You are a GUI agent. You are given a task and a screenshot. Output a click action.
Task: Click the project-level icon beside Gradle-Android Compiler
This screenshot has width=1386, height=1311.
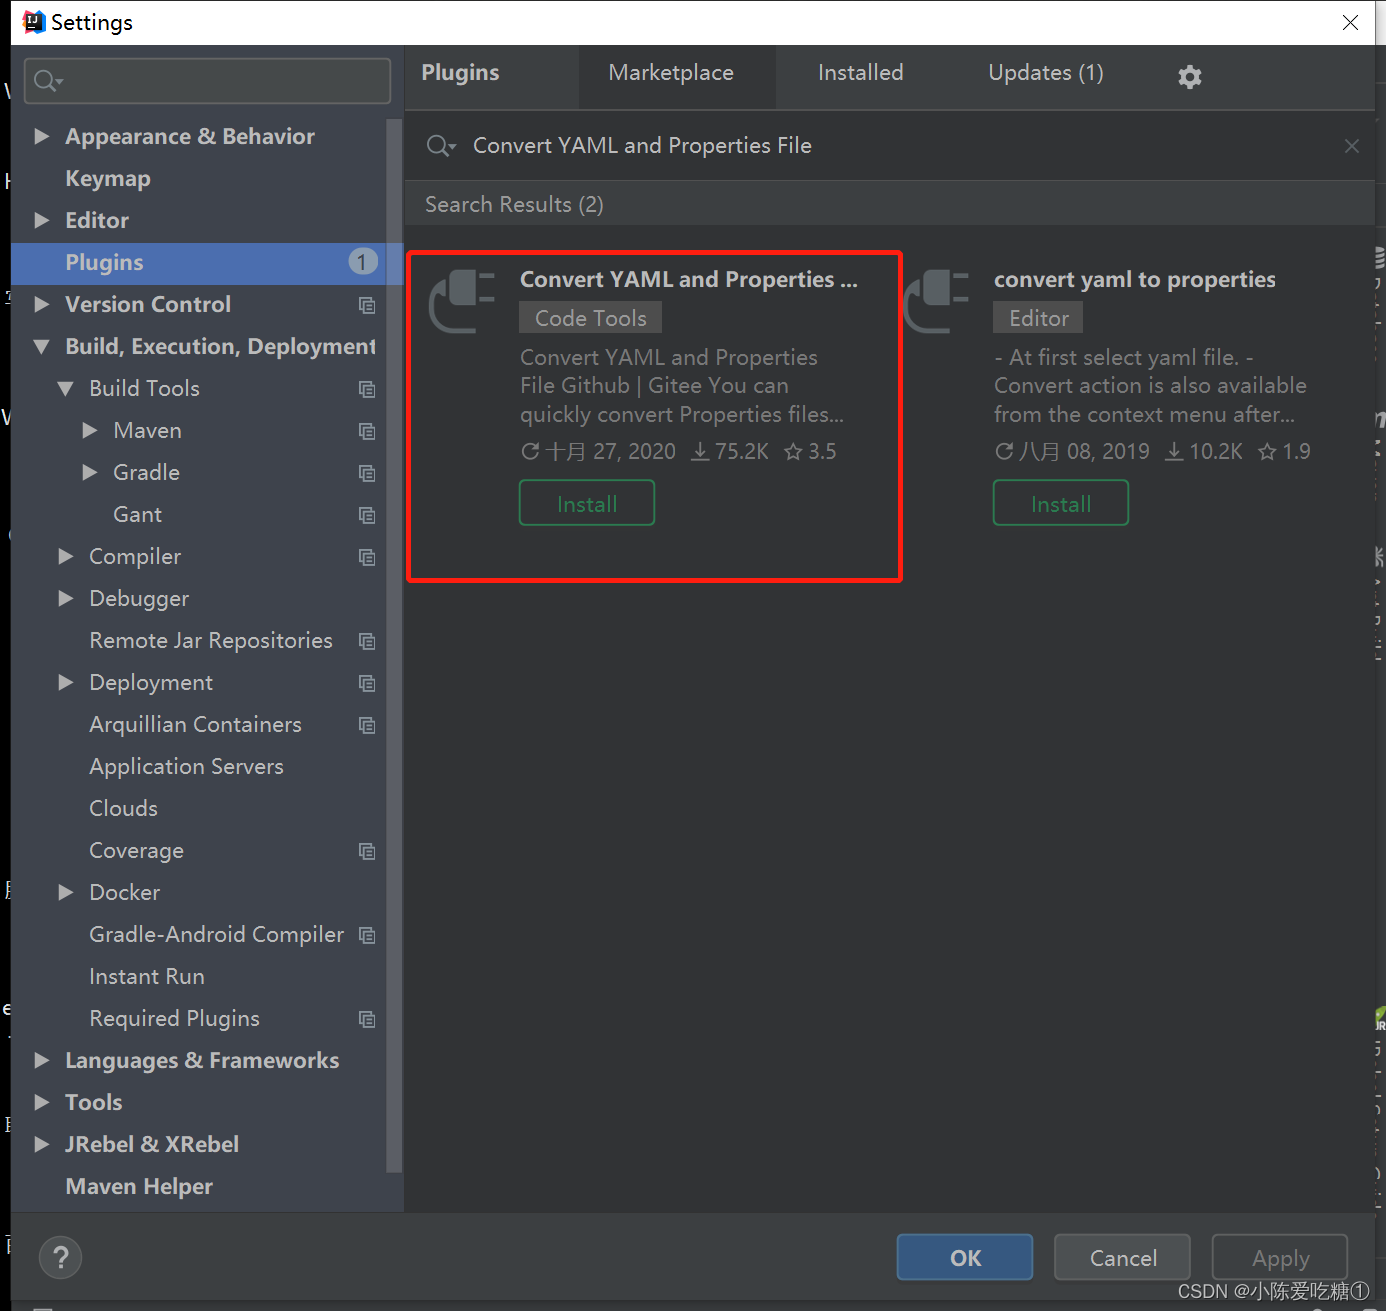coord(367,935)
